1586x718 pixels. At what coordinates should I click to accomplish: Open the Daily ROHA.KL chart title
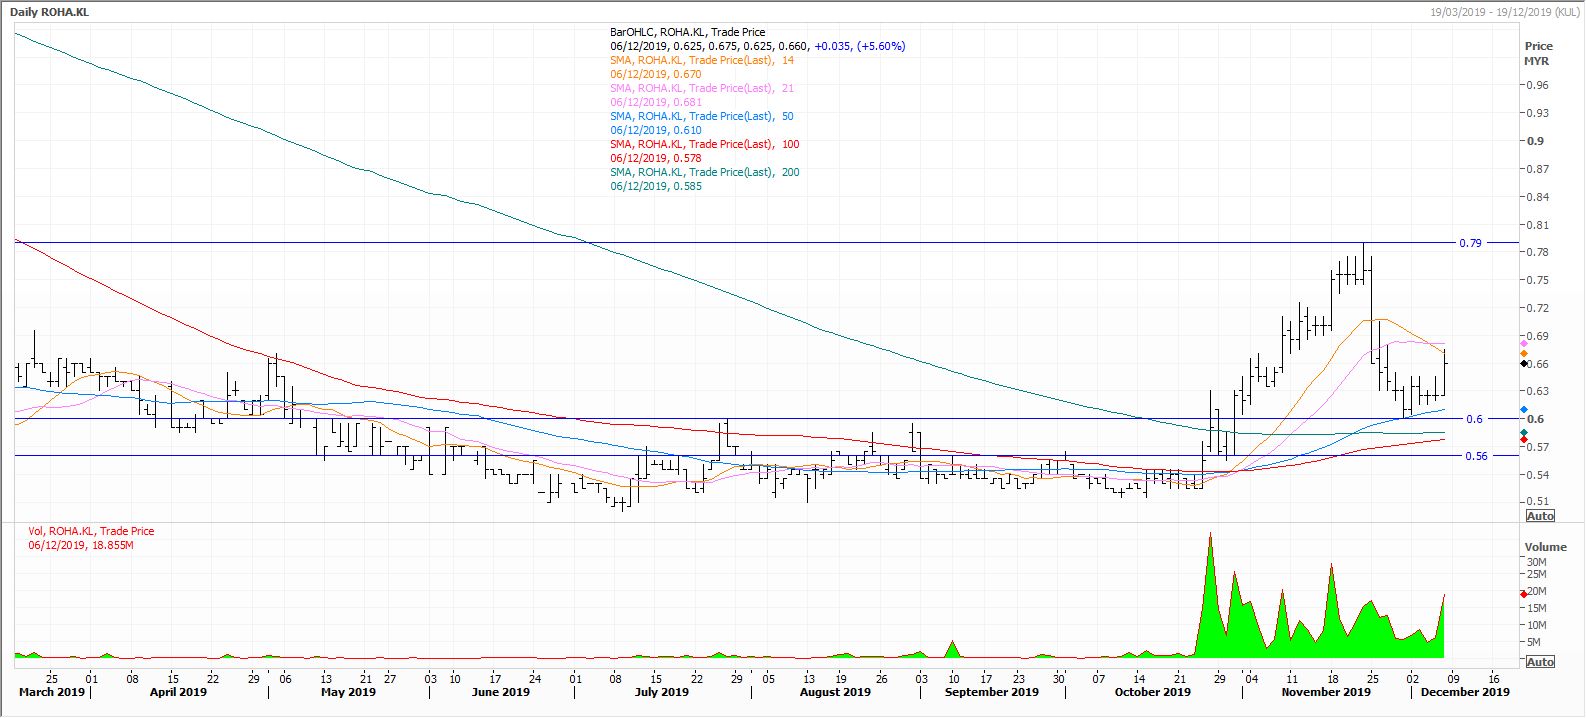pos(48,10)
